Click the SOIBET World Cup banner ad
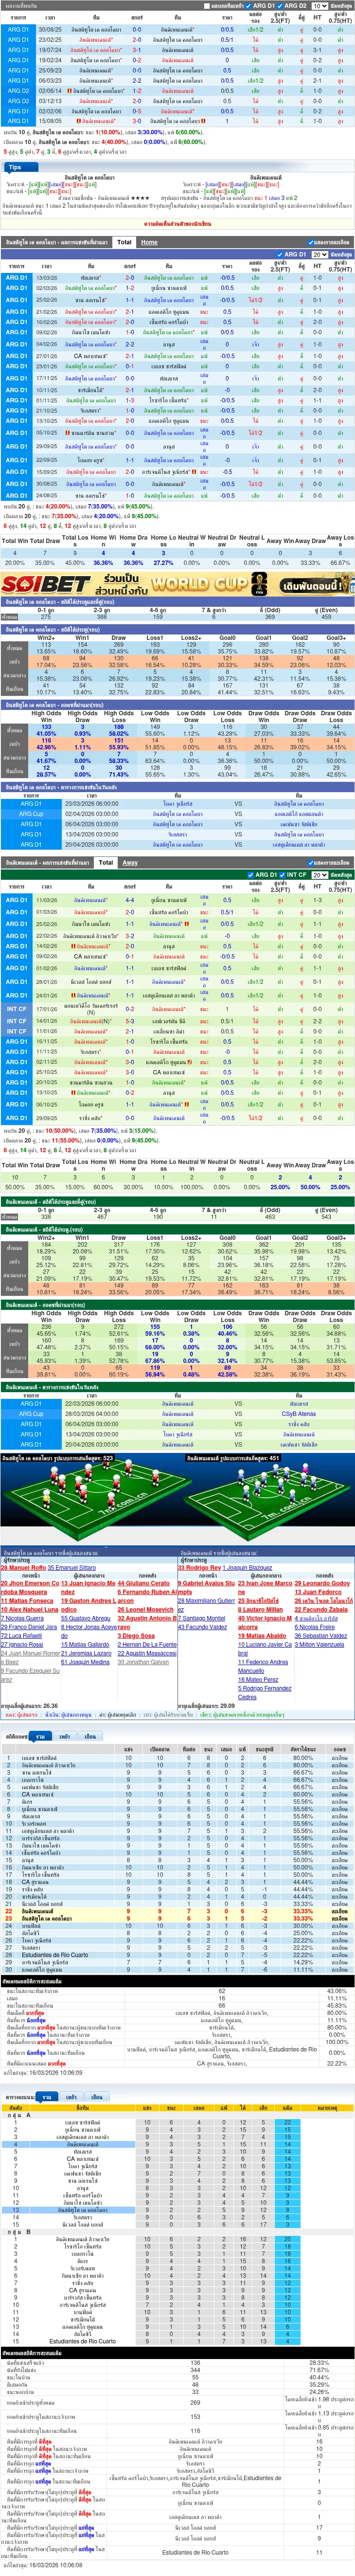355x2576 pixels. point(177,584)
